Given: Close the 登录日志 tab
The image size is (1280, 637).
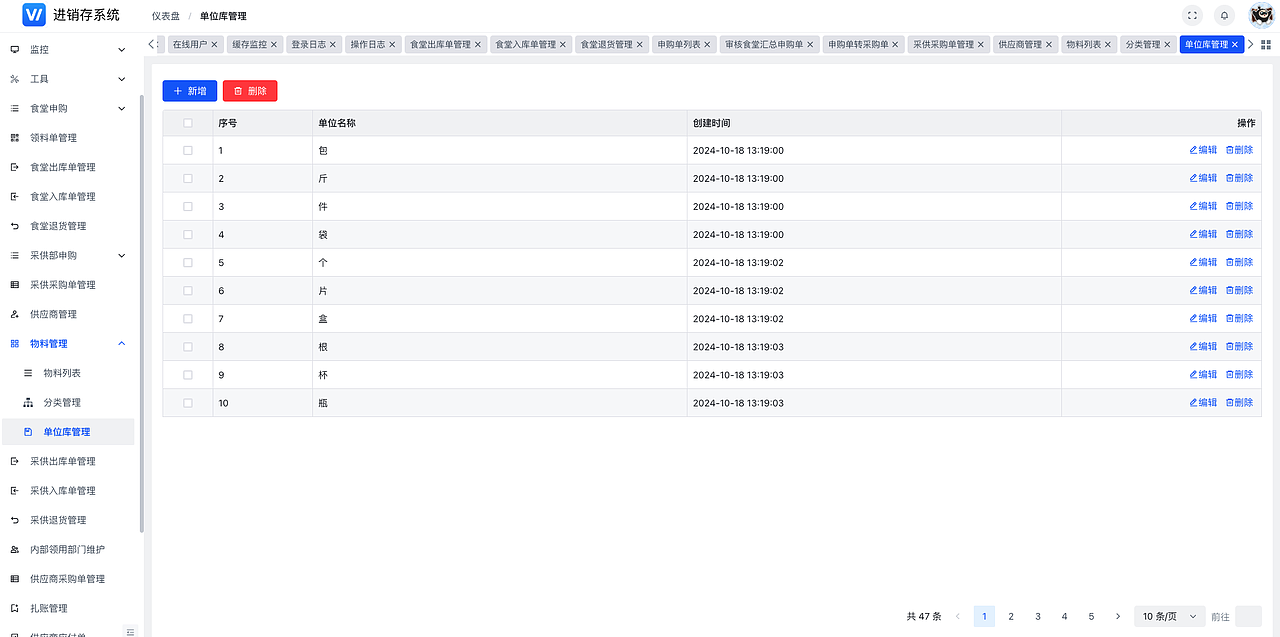Looking at the screenshot, I should pyautogui.click(x=333, y=45).
